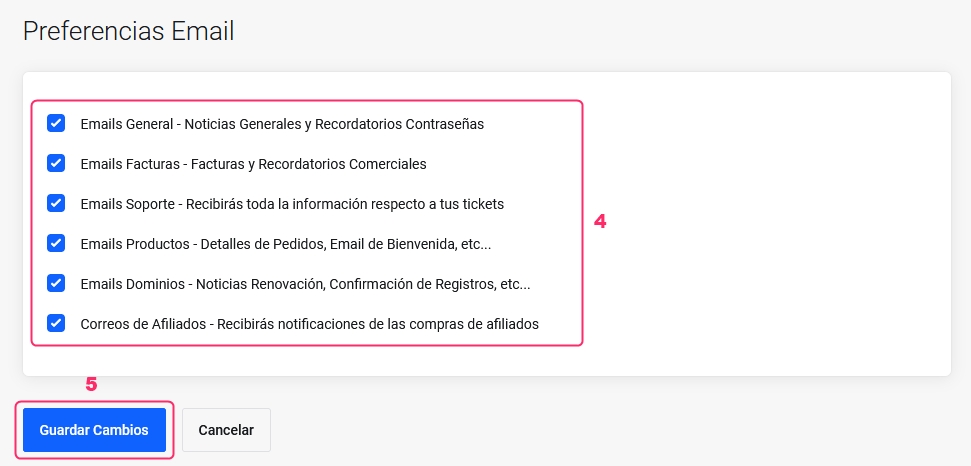Click the word 'Contraseñas' in the first option
This screenshot has width=971, height=466.
(443, 124)
